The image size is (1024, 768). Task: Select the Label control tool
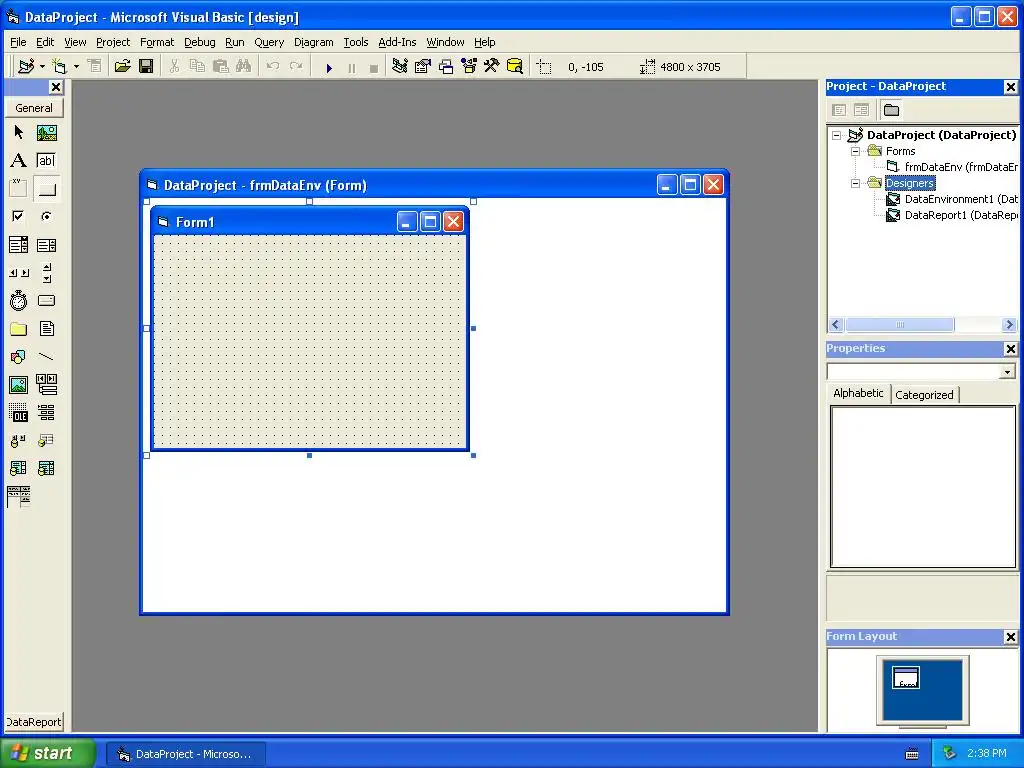(x=18, y=161)
